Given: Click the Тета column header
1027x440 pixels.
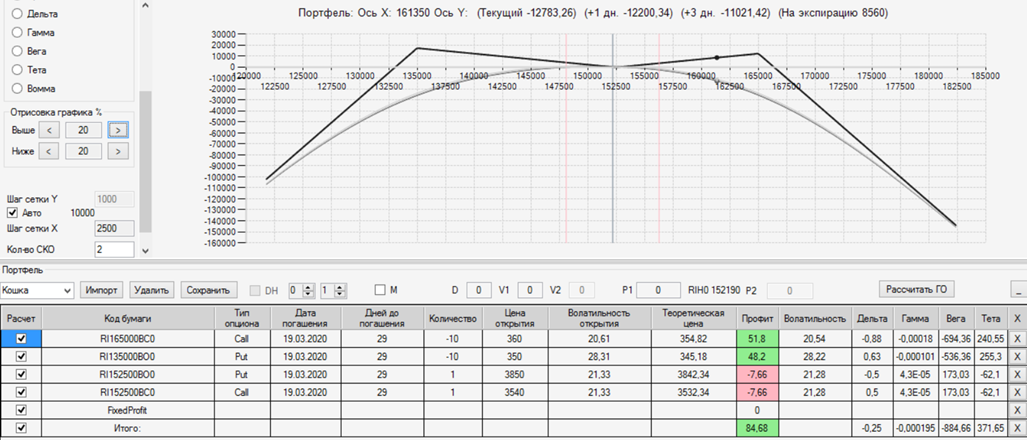Looking at the screenshot, I should 991,318.
